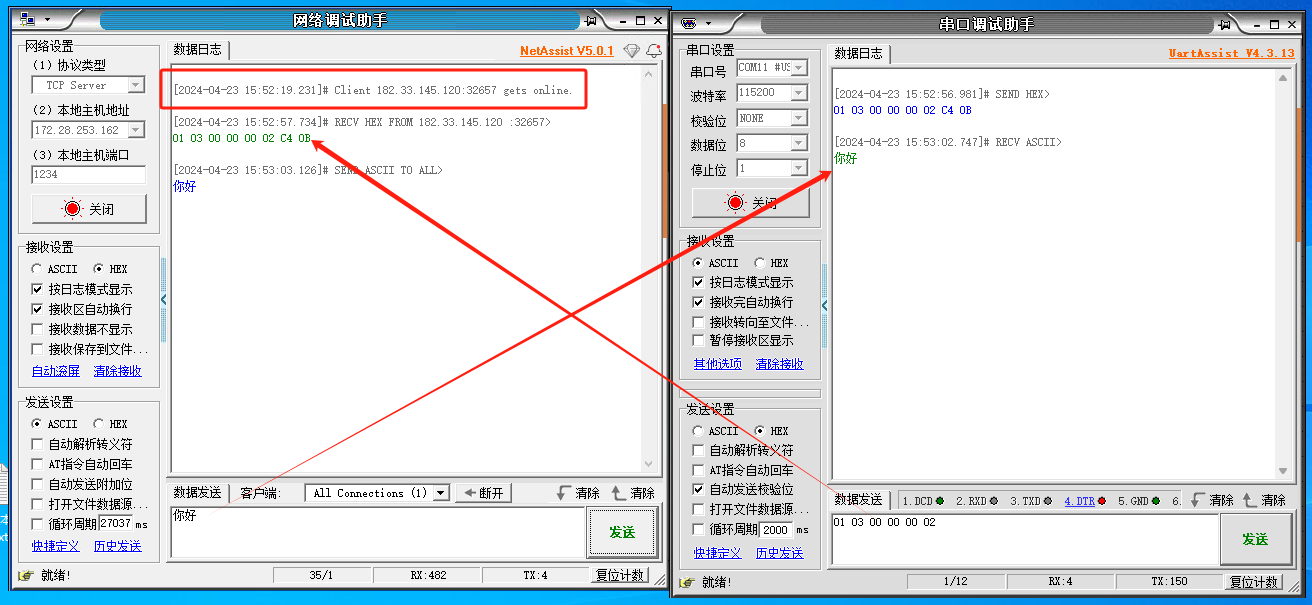Image resolution: width=1312 pixels, height=605 pixels.
Task: Click 复位计数 in NetAssist status bar
Action: pyautogui.click(x=621, y=575)
